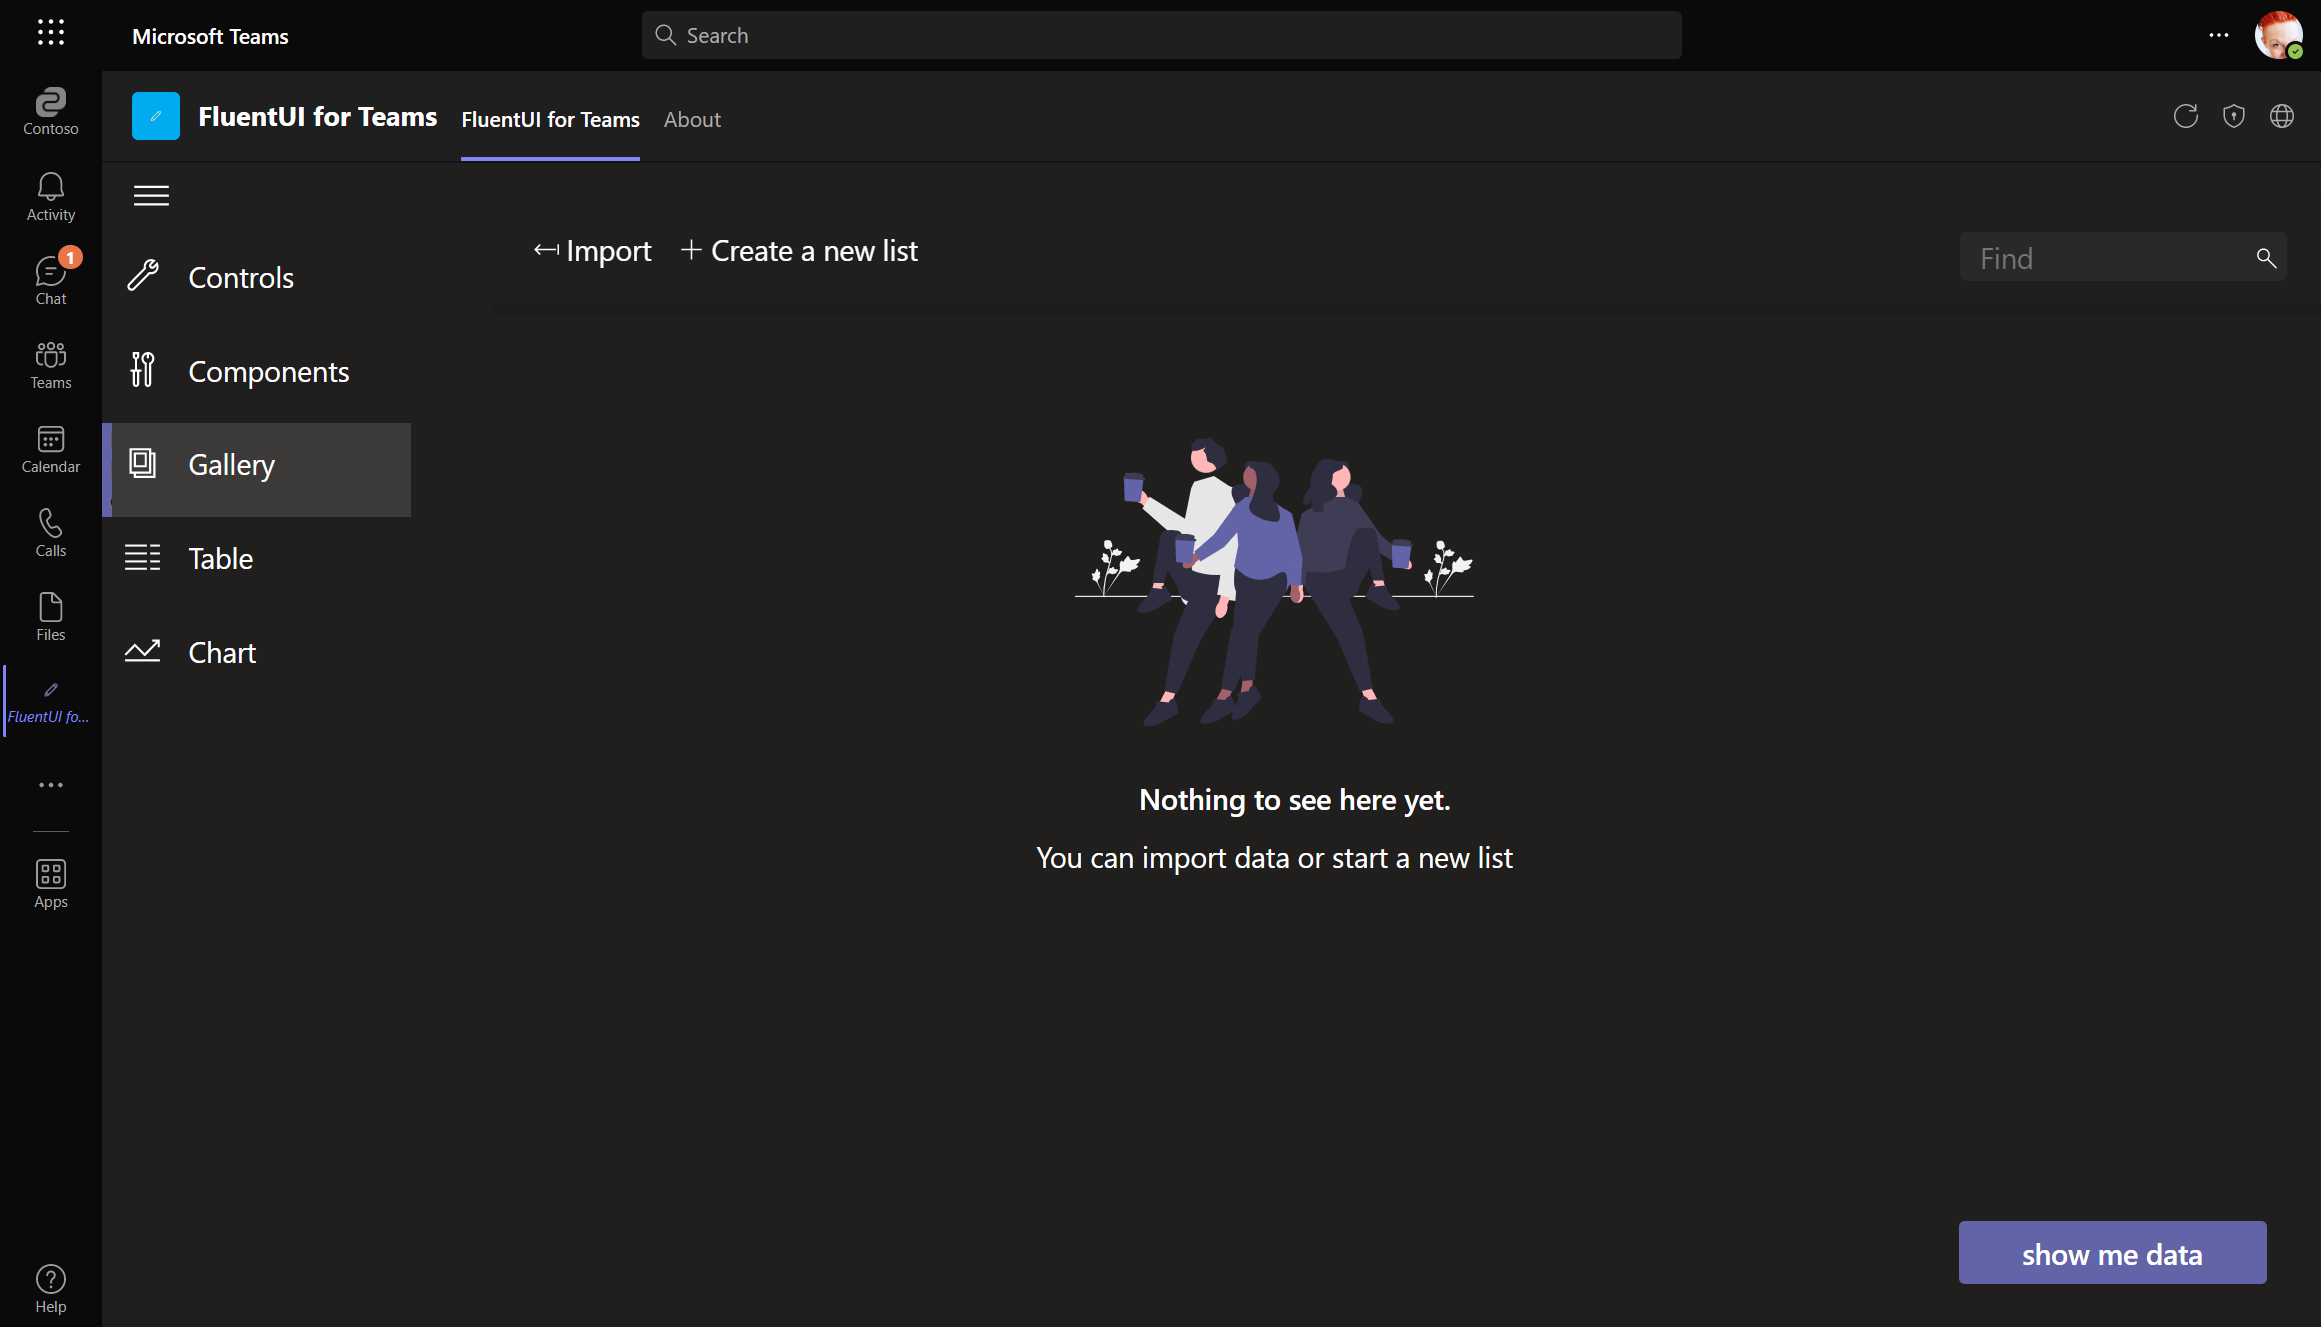Open the Apps section
The height and width of the screenshot is (1327, 2321).
tap(50, 881)
